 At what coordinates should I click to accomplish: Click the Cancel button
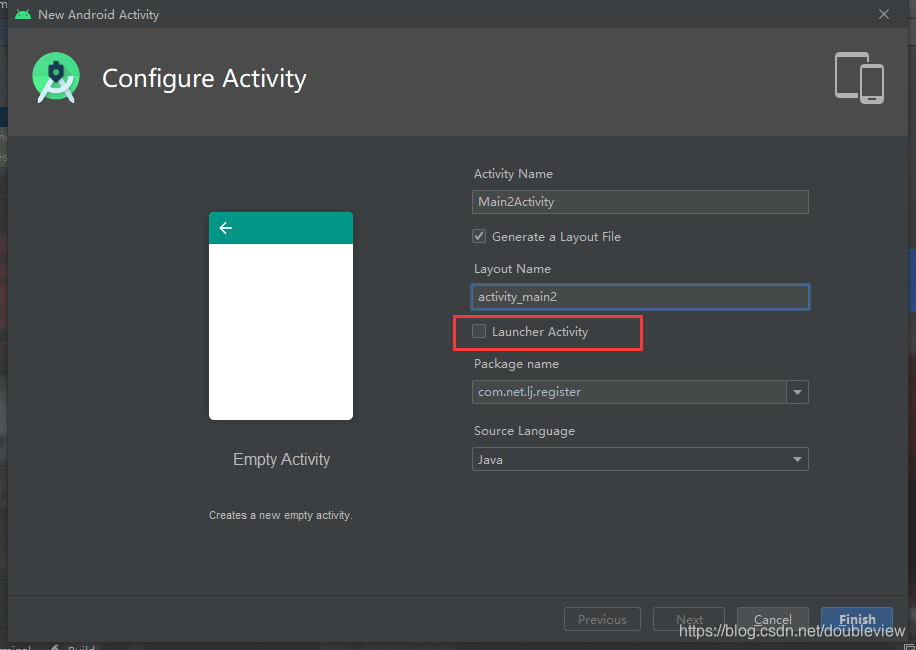(x=773, y=620)
